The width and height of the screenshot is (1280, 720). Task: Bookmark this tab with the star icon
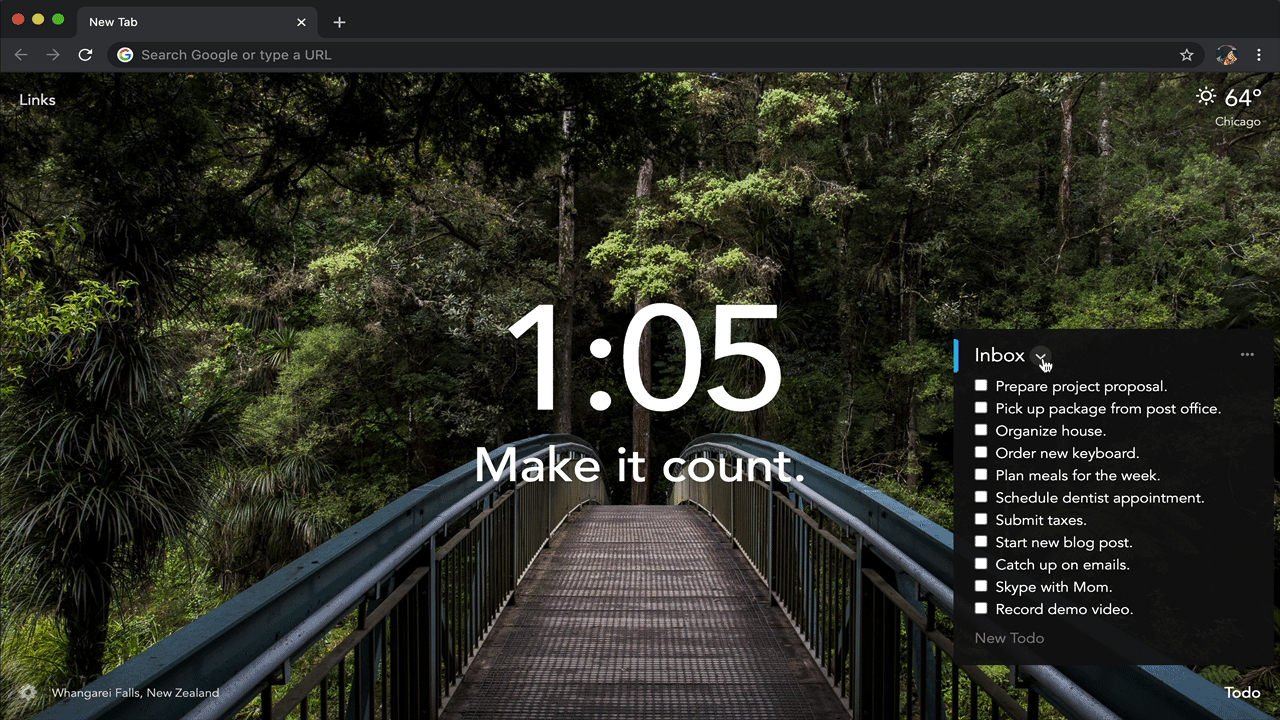point(1187,55)
